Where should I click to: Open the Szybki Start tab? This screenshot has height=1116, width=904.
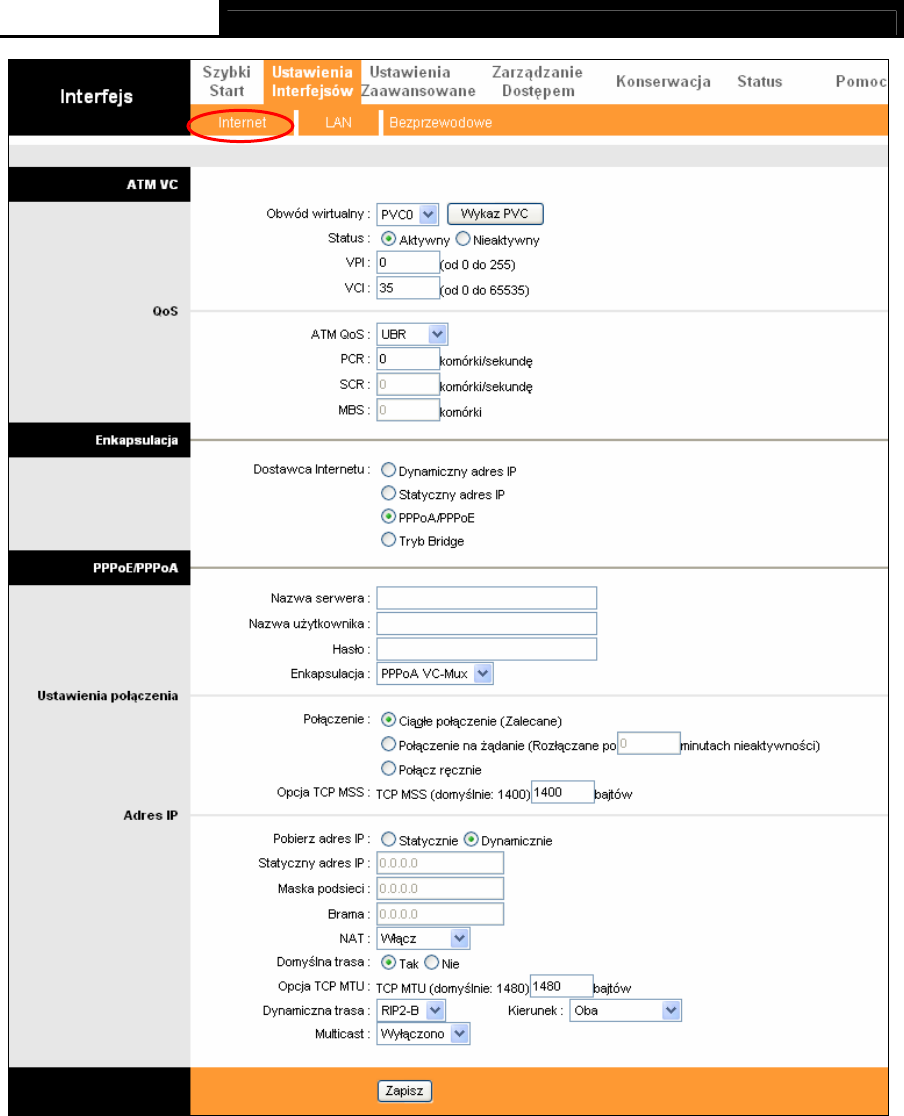(x=226, y=81)
